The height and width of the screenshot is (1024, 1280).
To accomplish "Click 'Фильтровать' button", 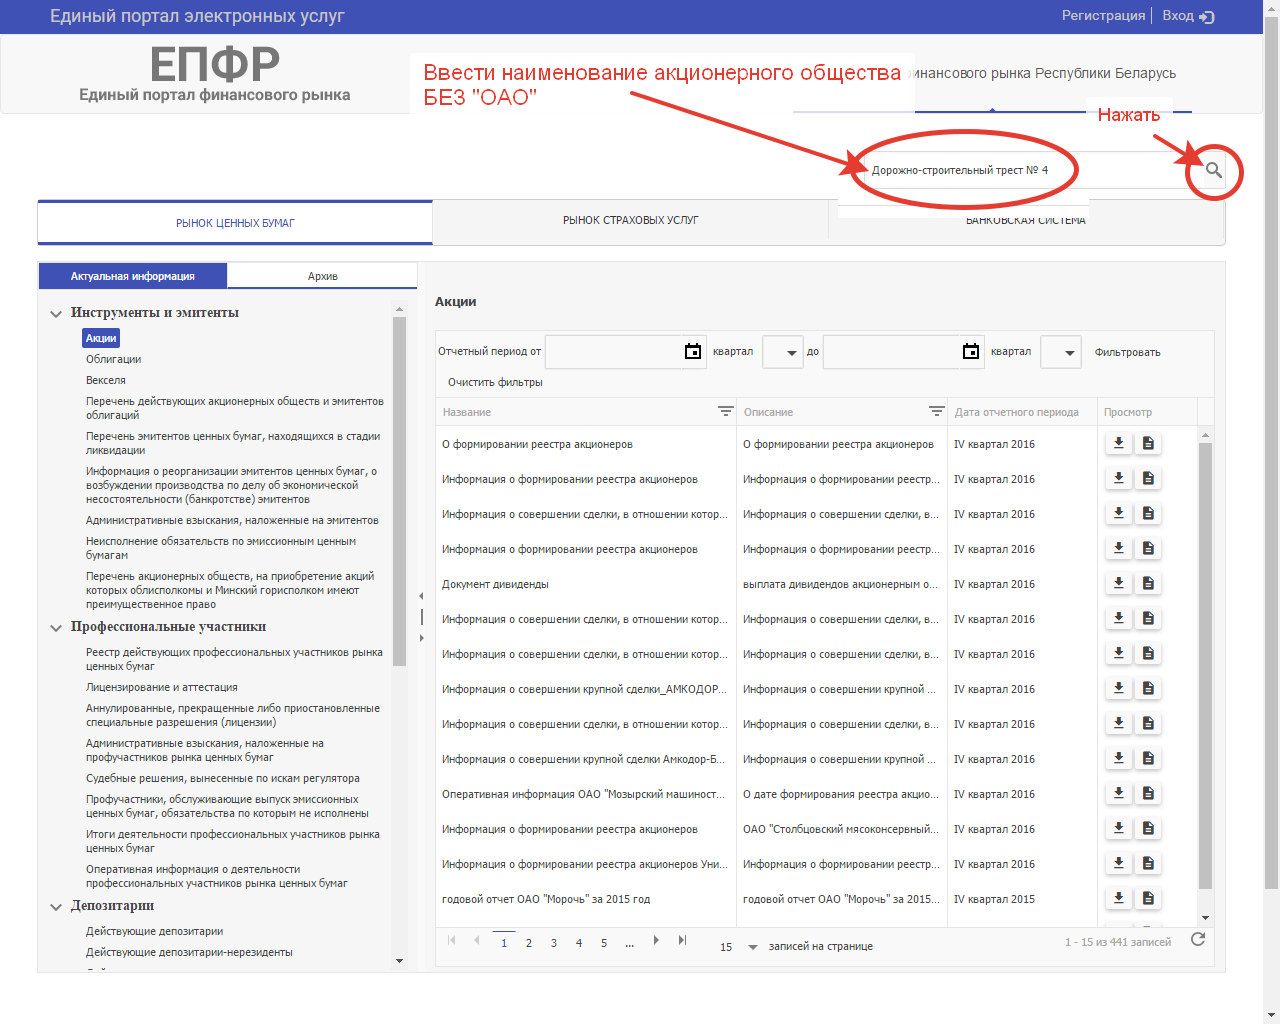I will click(x=1127, y=352).
